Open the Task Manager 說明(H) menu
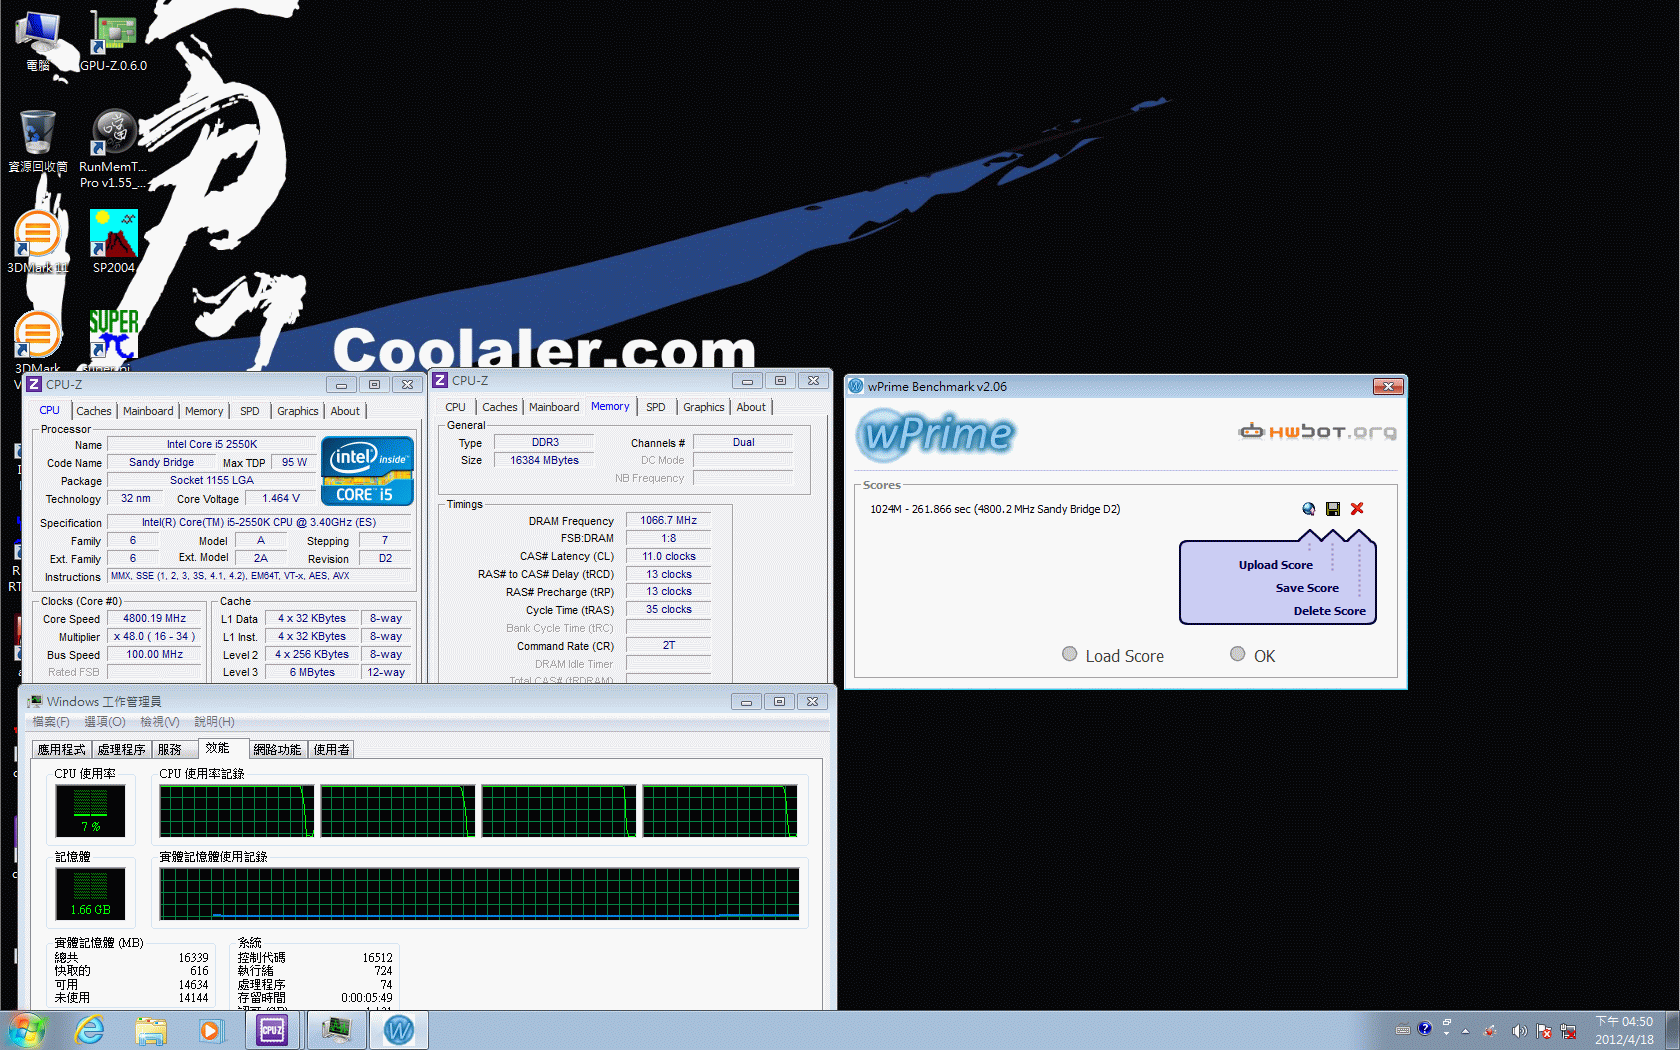1680x1050 pixels. [x=214, y=722]
